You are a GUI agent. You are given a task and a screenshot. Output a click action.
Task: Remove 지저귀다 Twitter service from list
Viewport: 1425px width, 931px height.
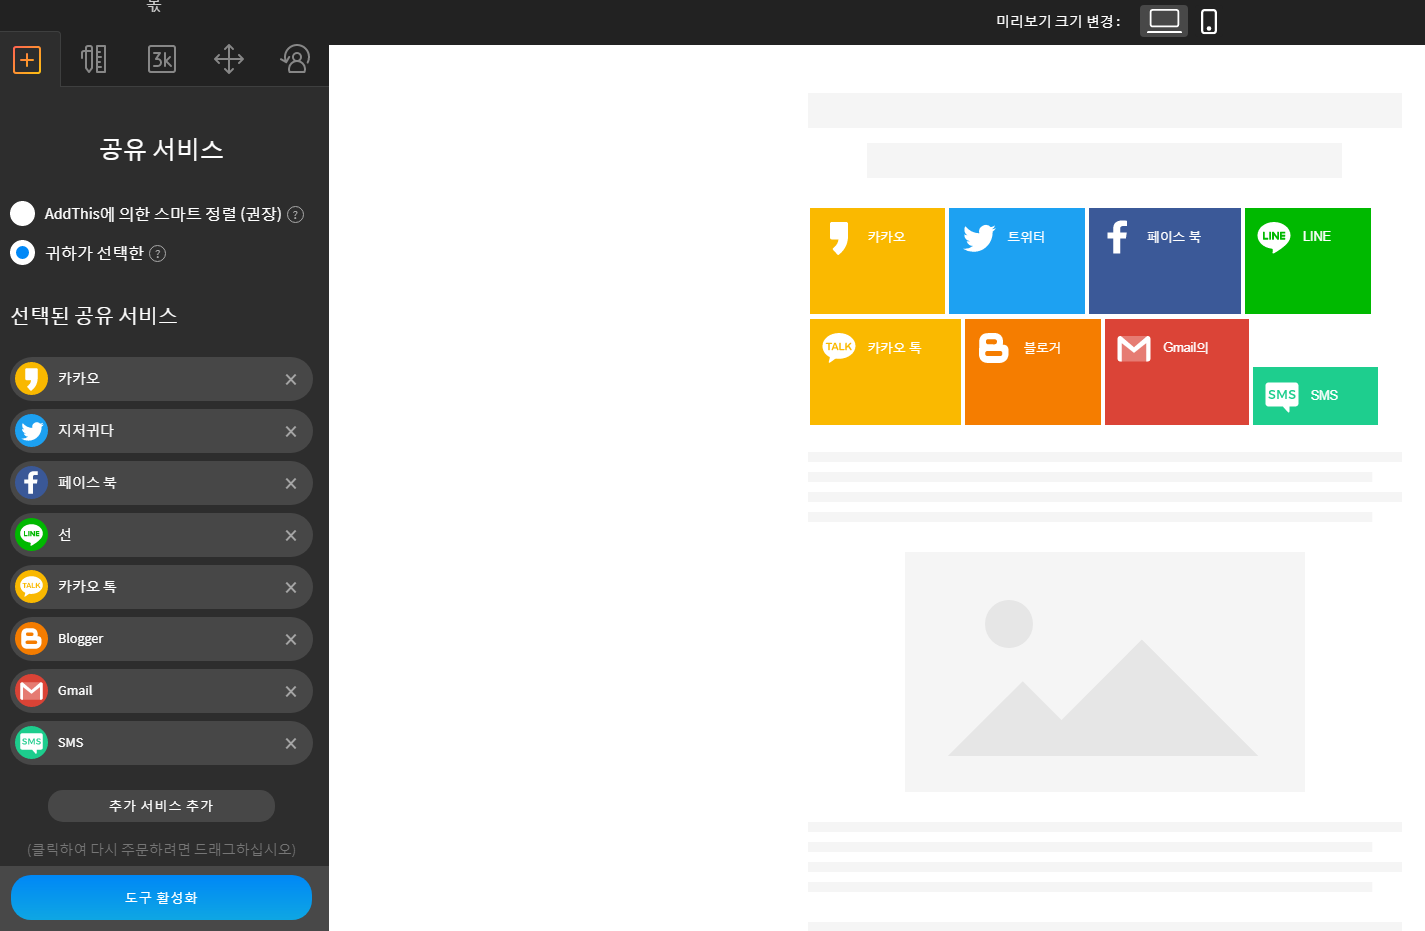(x=291, y=432)
